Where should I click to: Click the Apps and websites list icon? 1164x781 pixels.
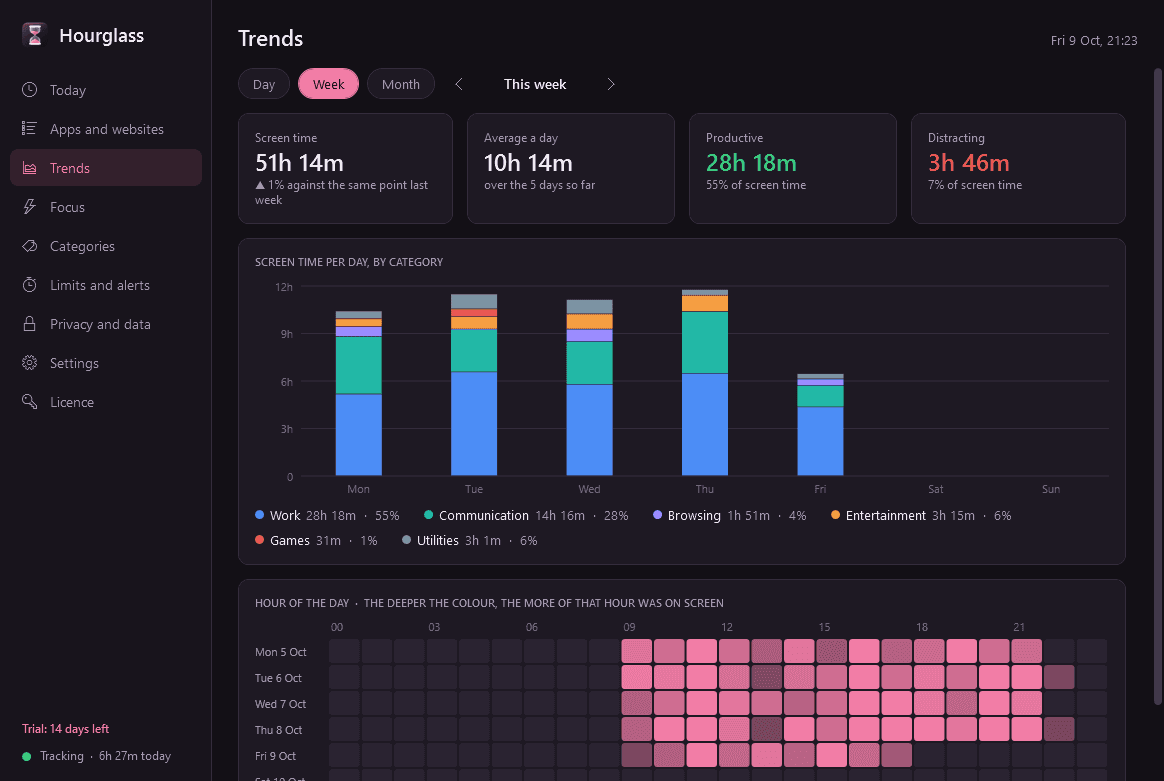pos(30,129)
